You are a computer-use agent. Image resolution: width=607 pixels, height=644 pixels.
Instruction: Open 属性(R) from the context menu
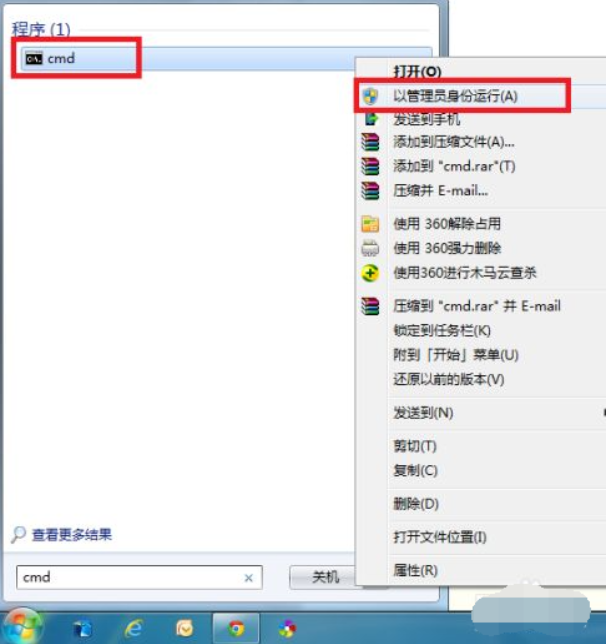415,570
